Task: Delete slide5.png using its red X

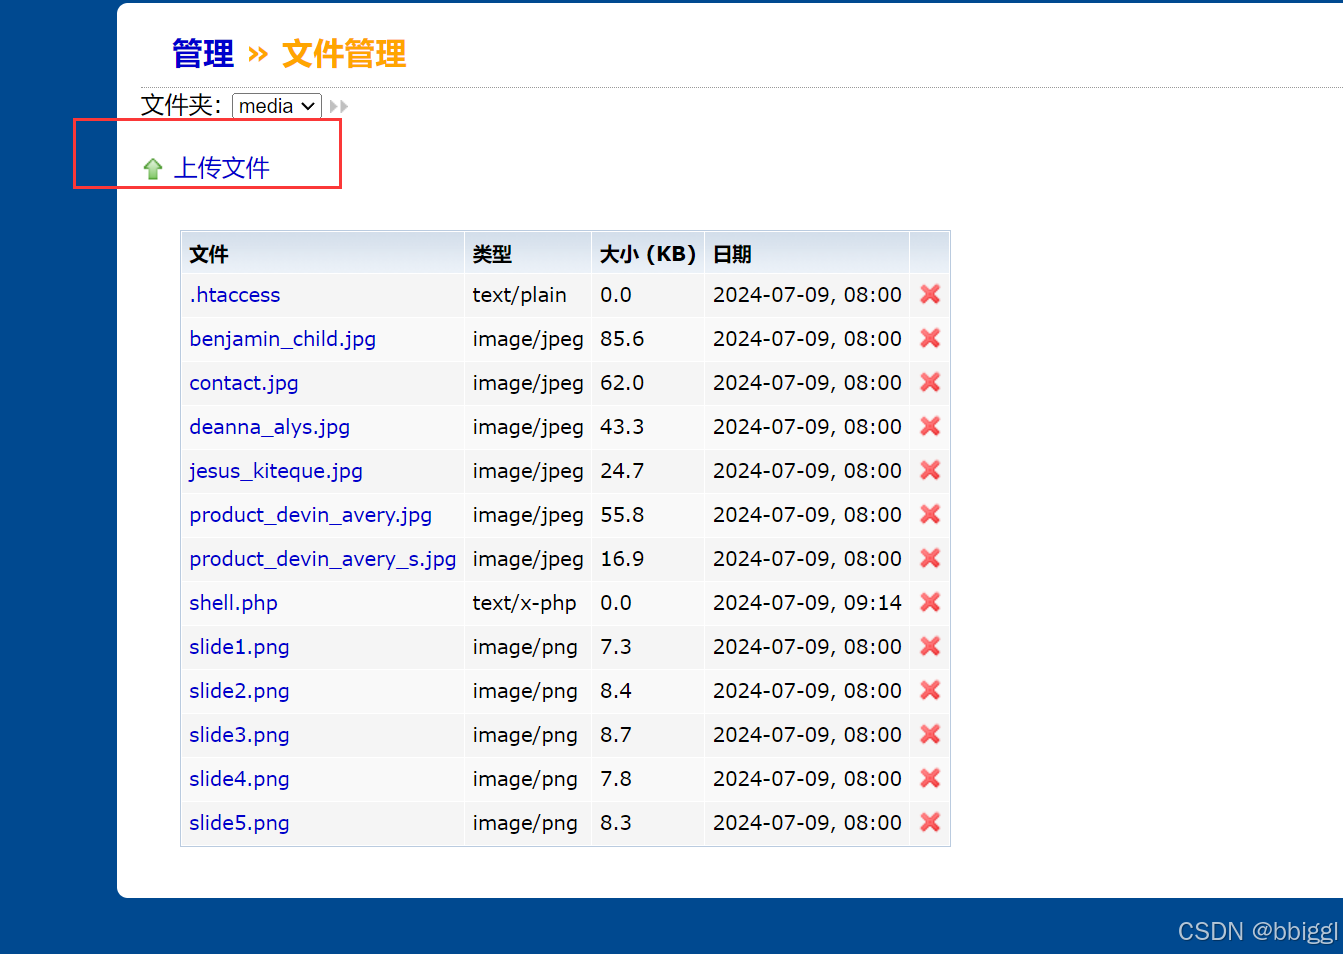Action: click(x=930, y=822)
